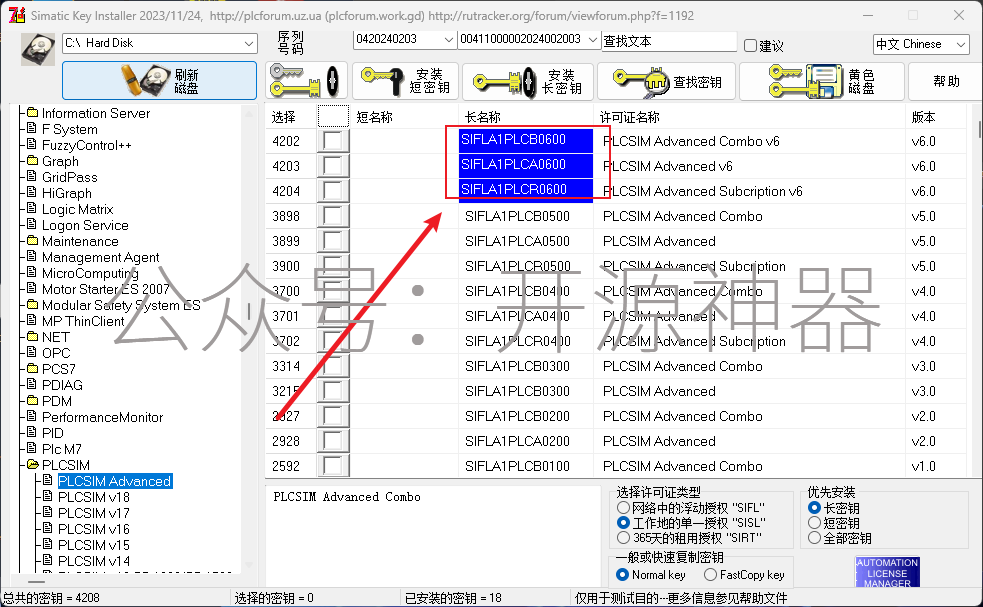Click 安装长密钥 install long key button

[527, 82]
